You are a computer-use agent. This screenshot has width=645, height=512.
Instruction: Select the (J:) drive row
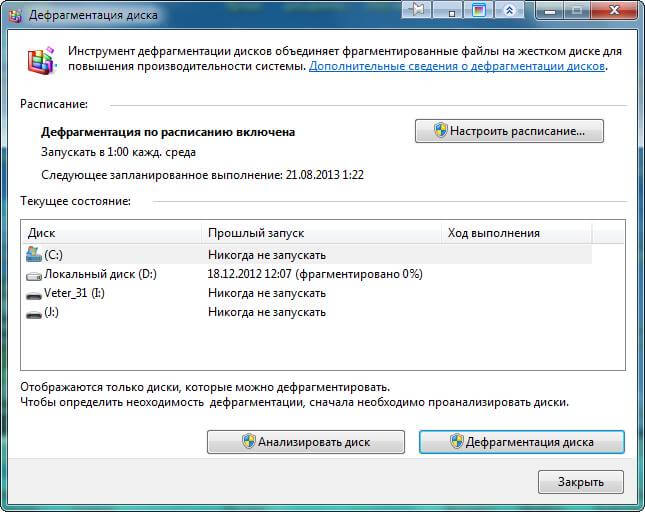pos(307,312)
